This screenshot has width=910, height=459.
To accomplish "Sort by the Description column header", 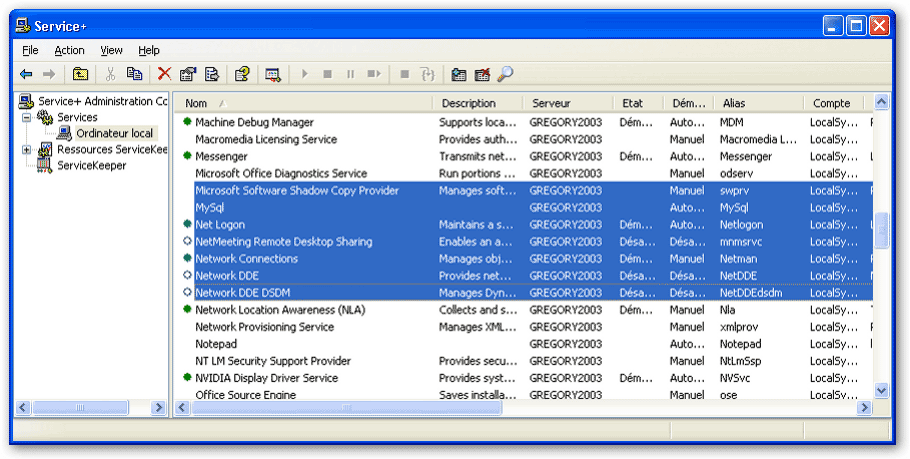I will pos(478,103).
